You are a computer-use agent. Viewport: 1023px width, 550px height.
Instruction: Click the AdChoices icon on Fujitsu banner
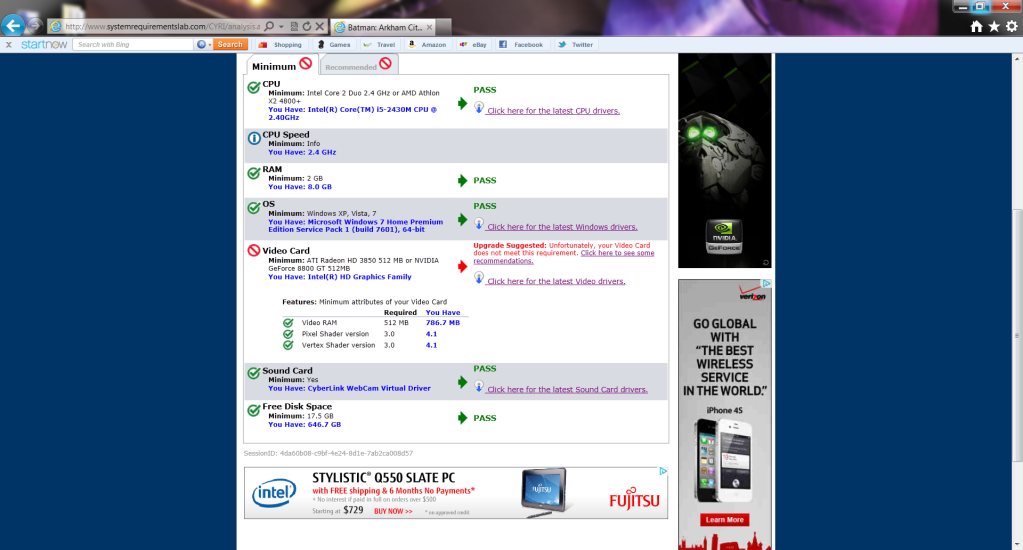click(663, 471)
